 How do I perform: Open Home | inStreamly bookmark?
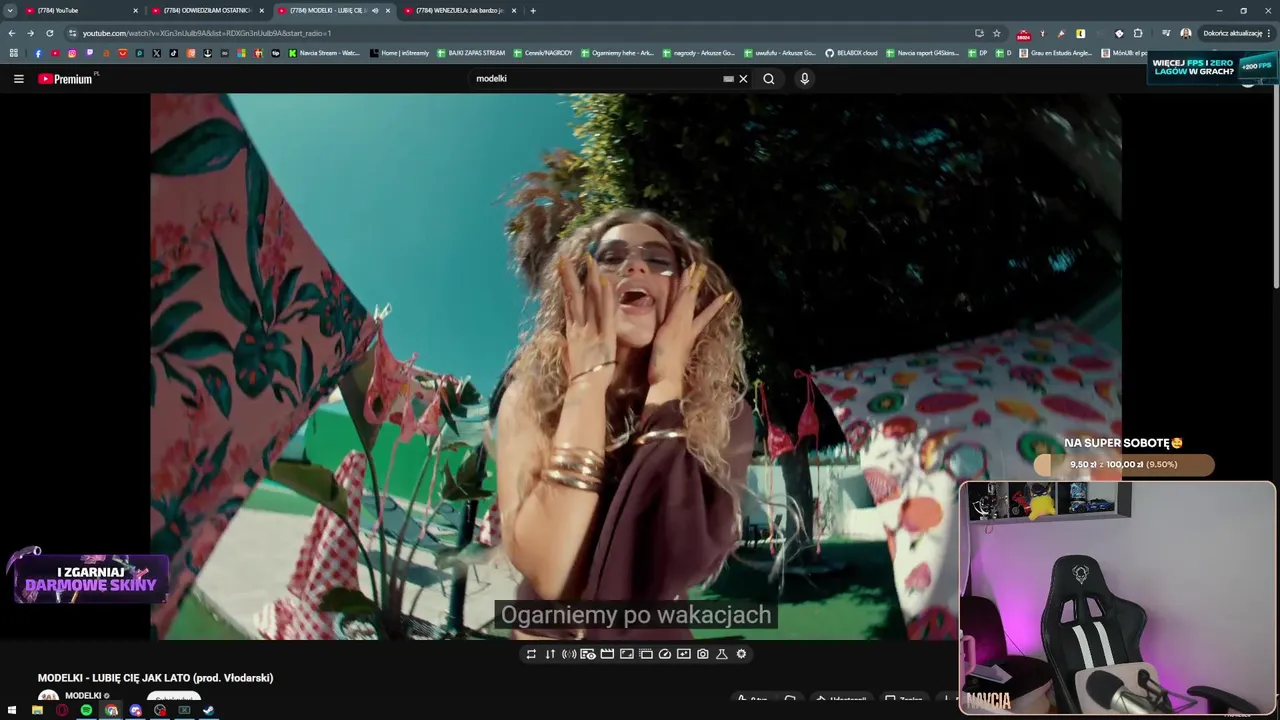point(399,53)
